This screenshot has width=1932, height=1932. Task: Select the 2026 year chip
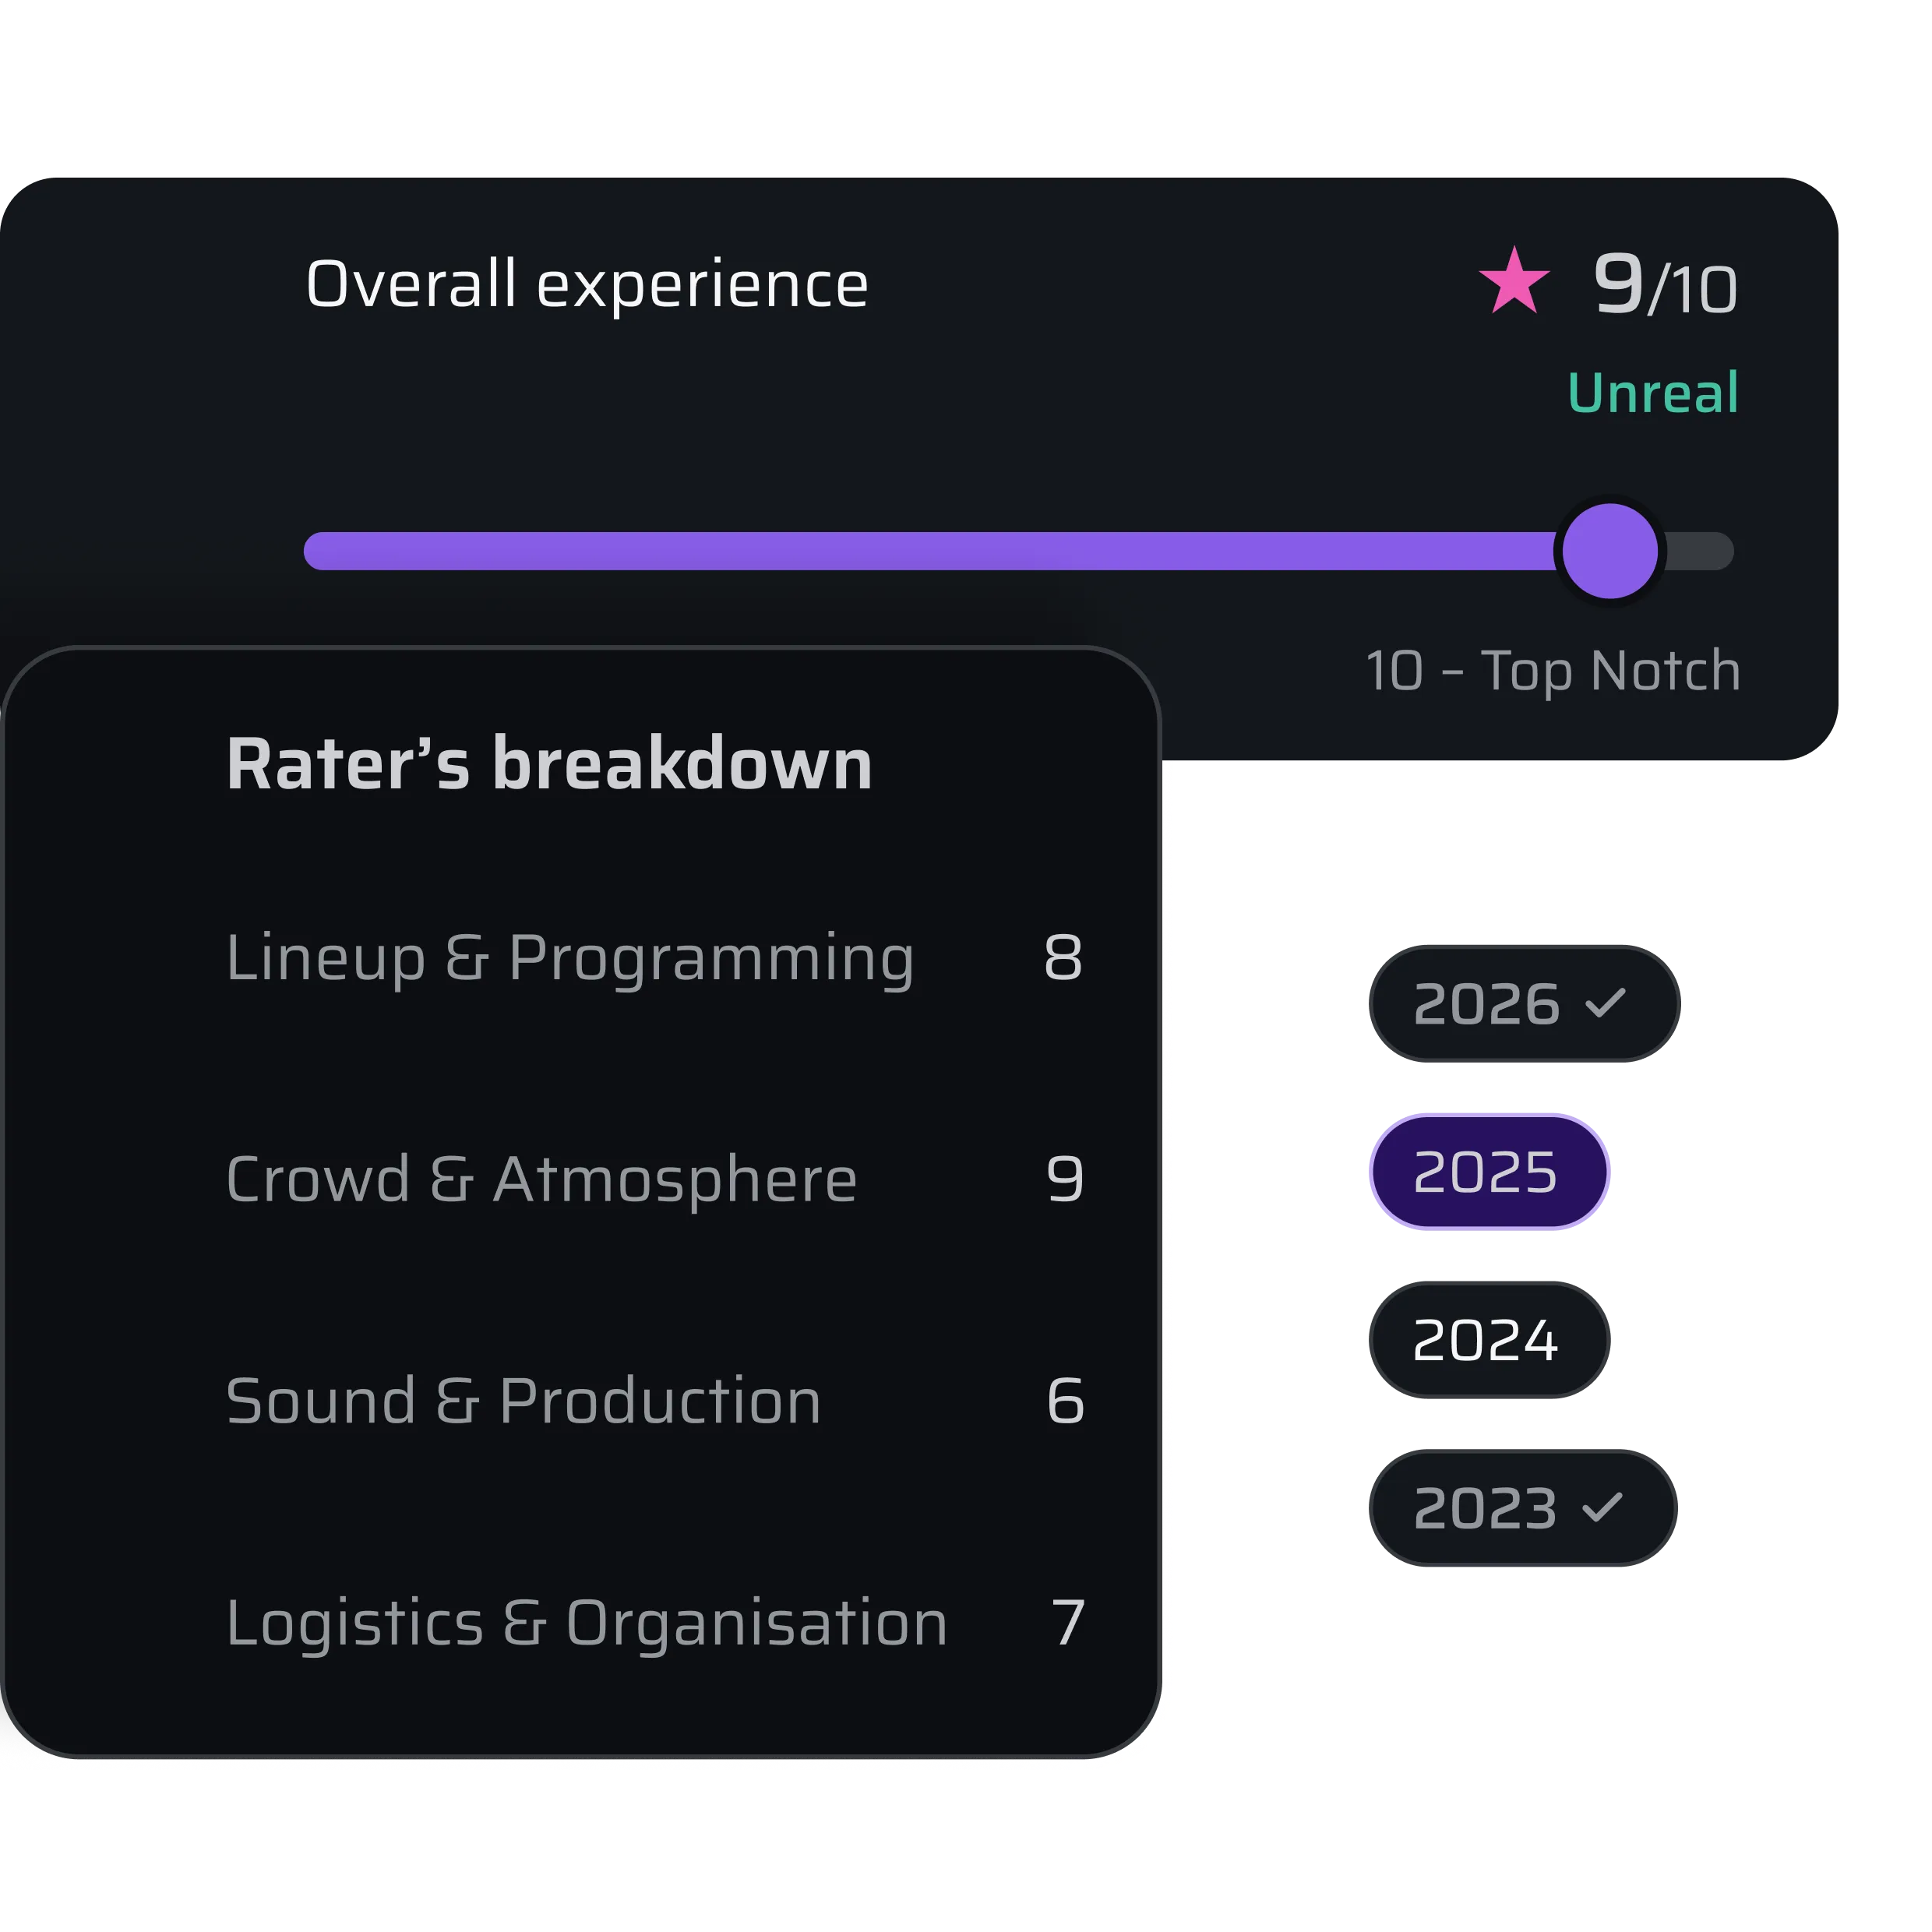(x=1524, y=1003)
